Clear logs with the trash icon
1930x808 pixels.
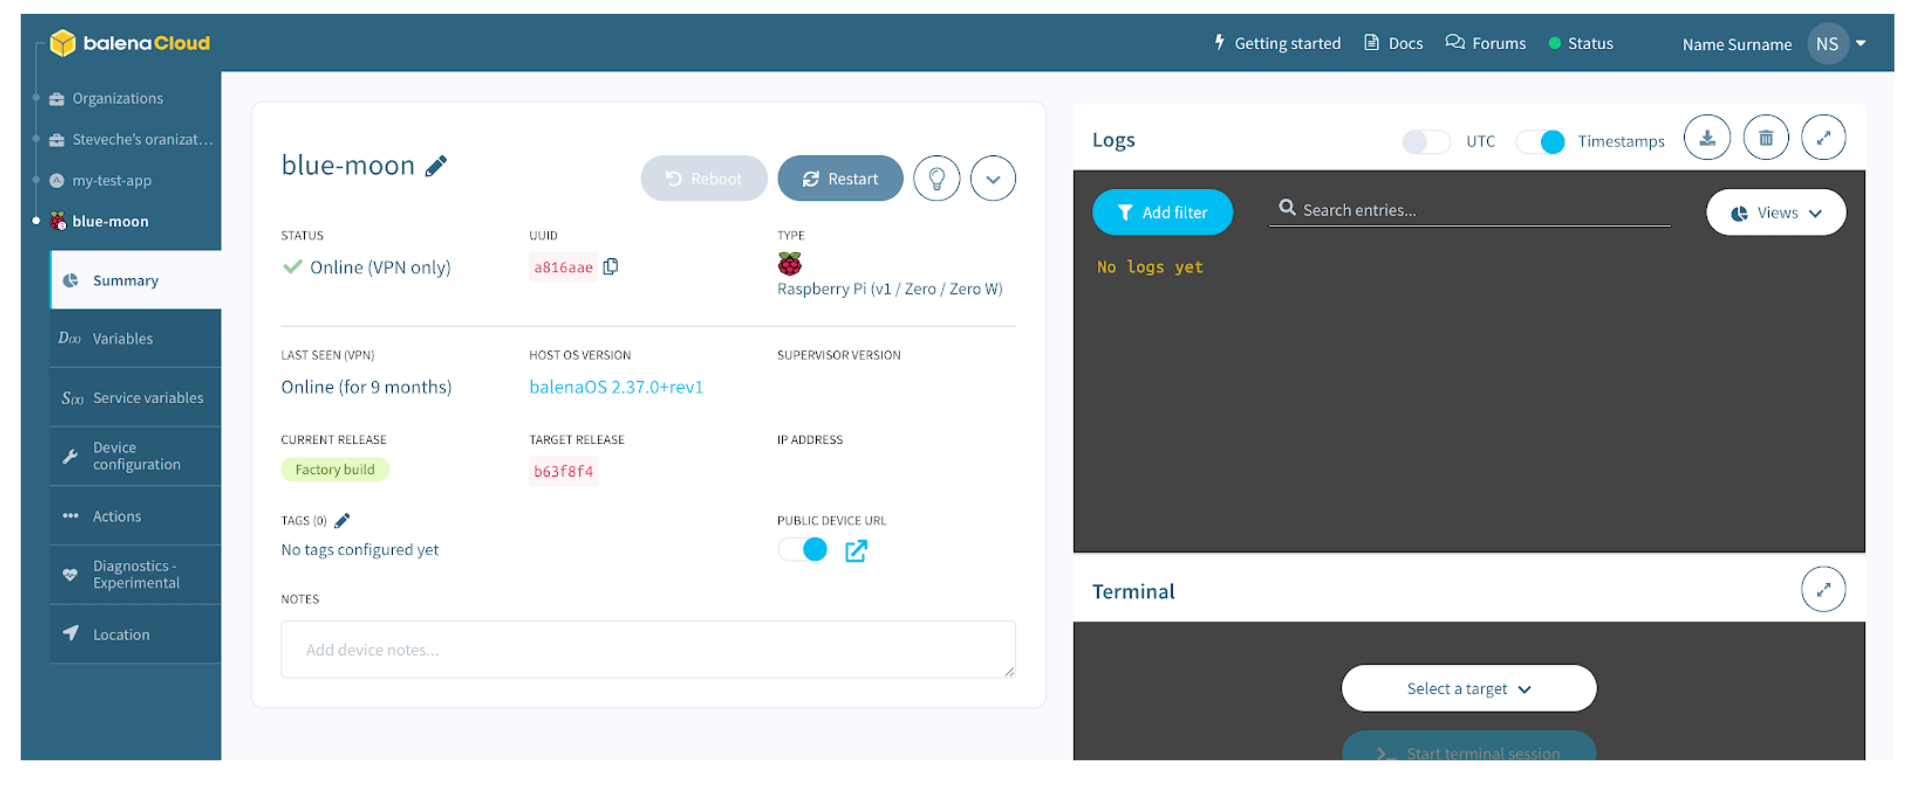1765,138
